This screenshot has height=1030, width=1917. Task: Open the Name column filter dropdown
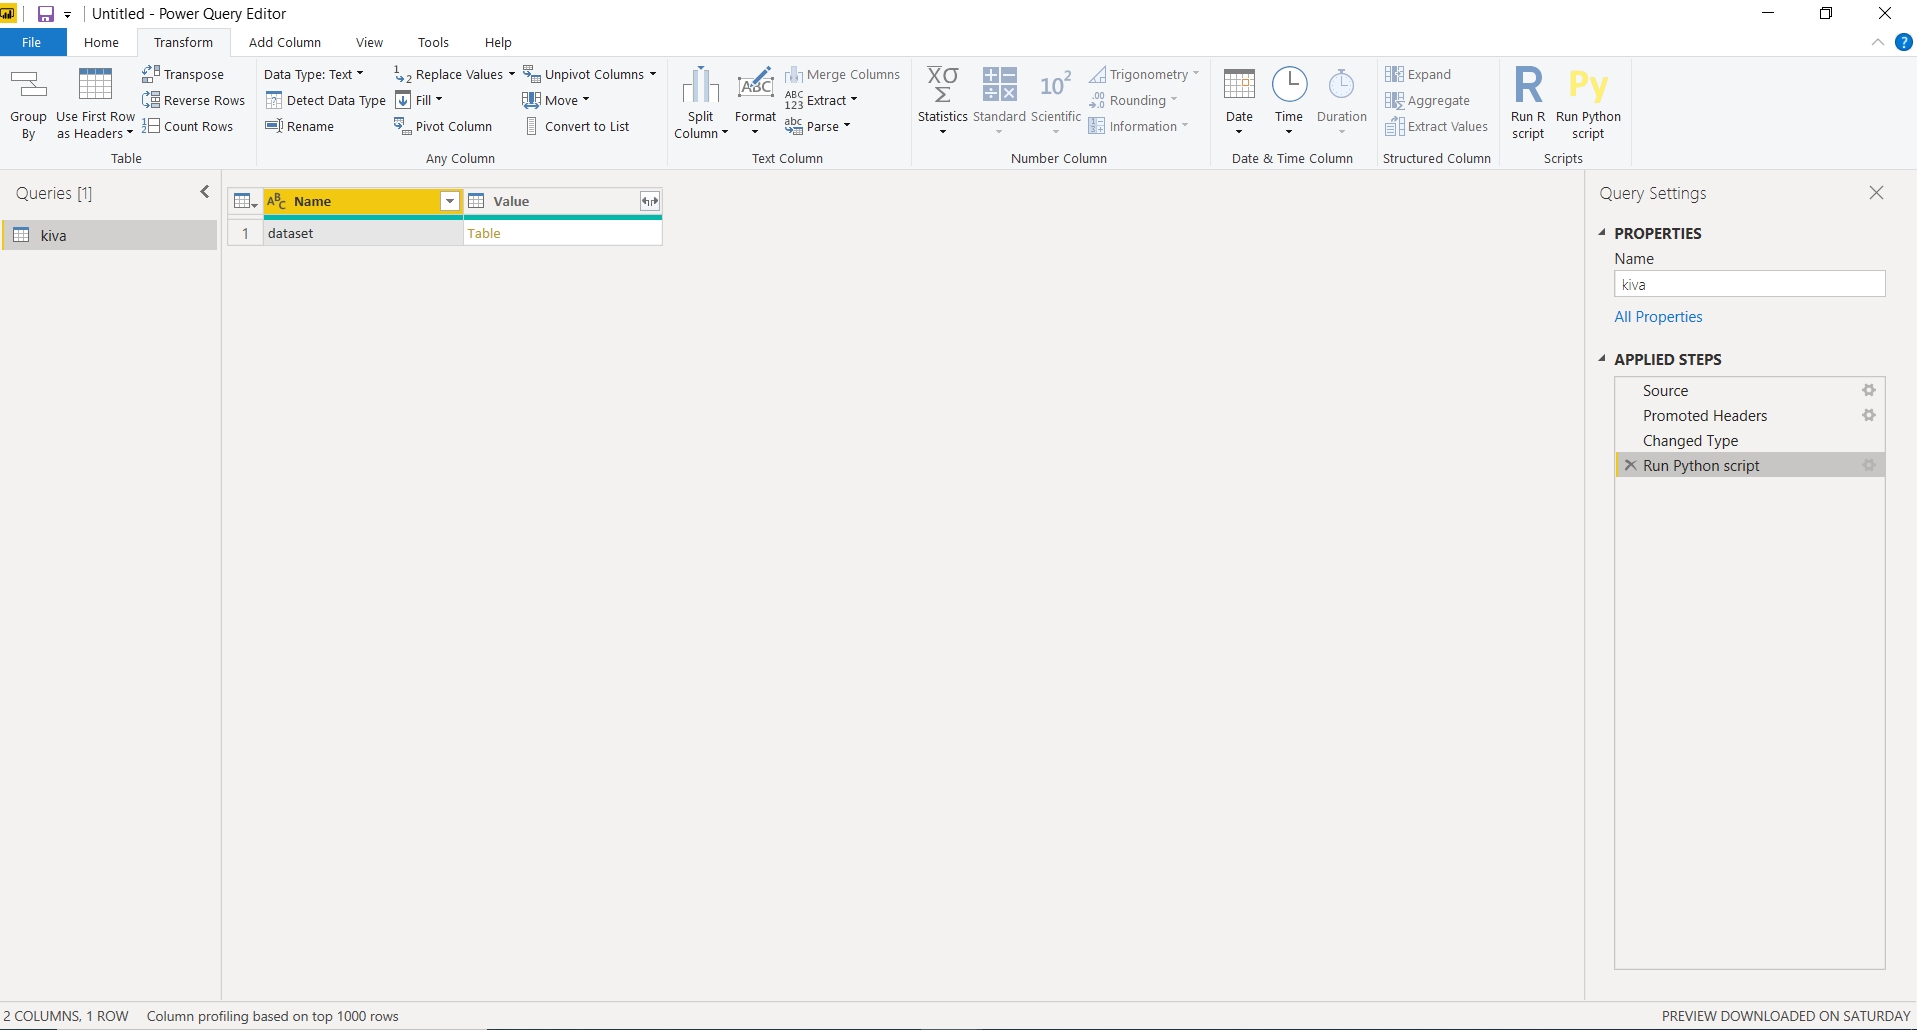point(450,202)
